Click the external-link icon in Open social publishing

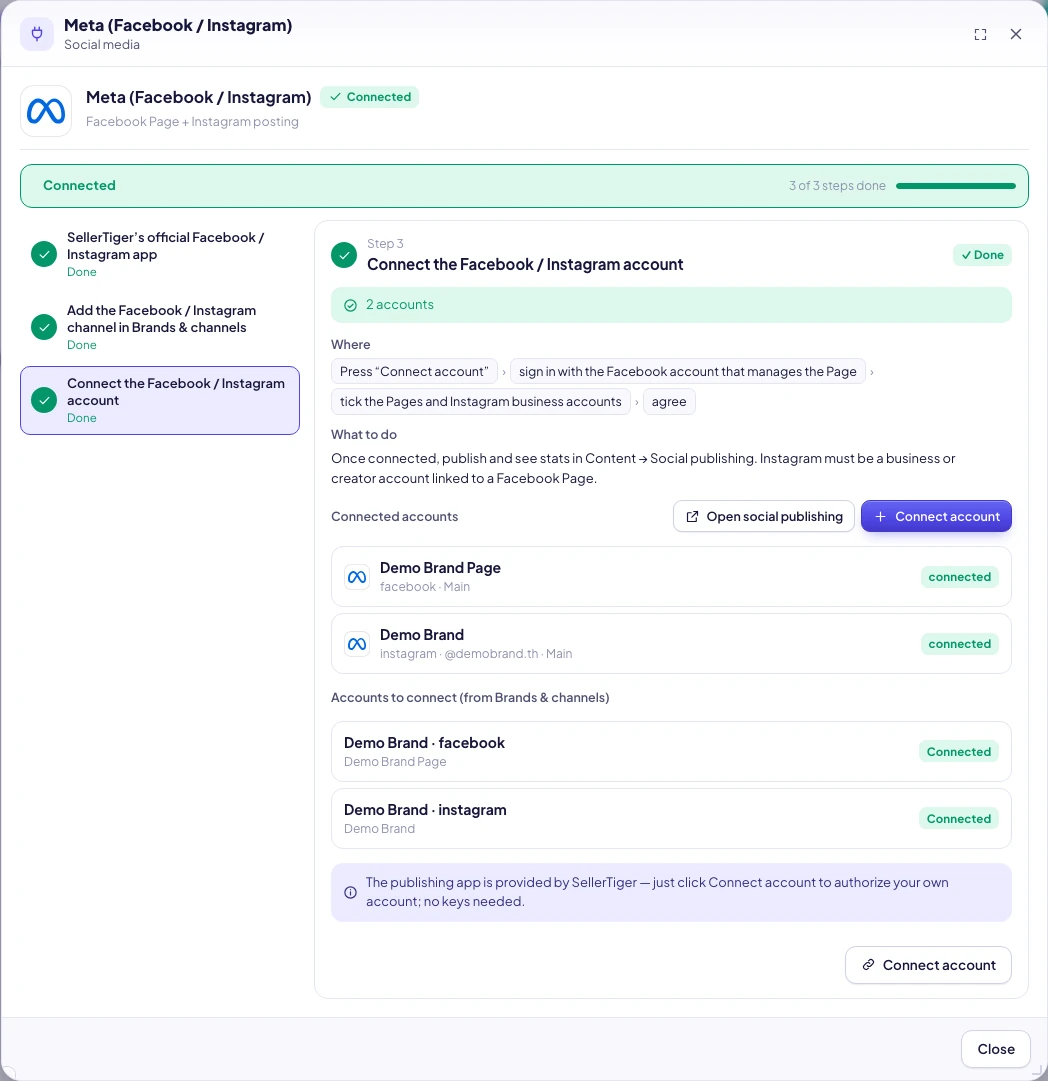(692, 516)
